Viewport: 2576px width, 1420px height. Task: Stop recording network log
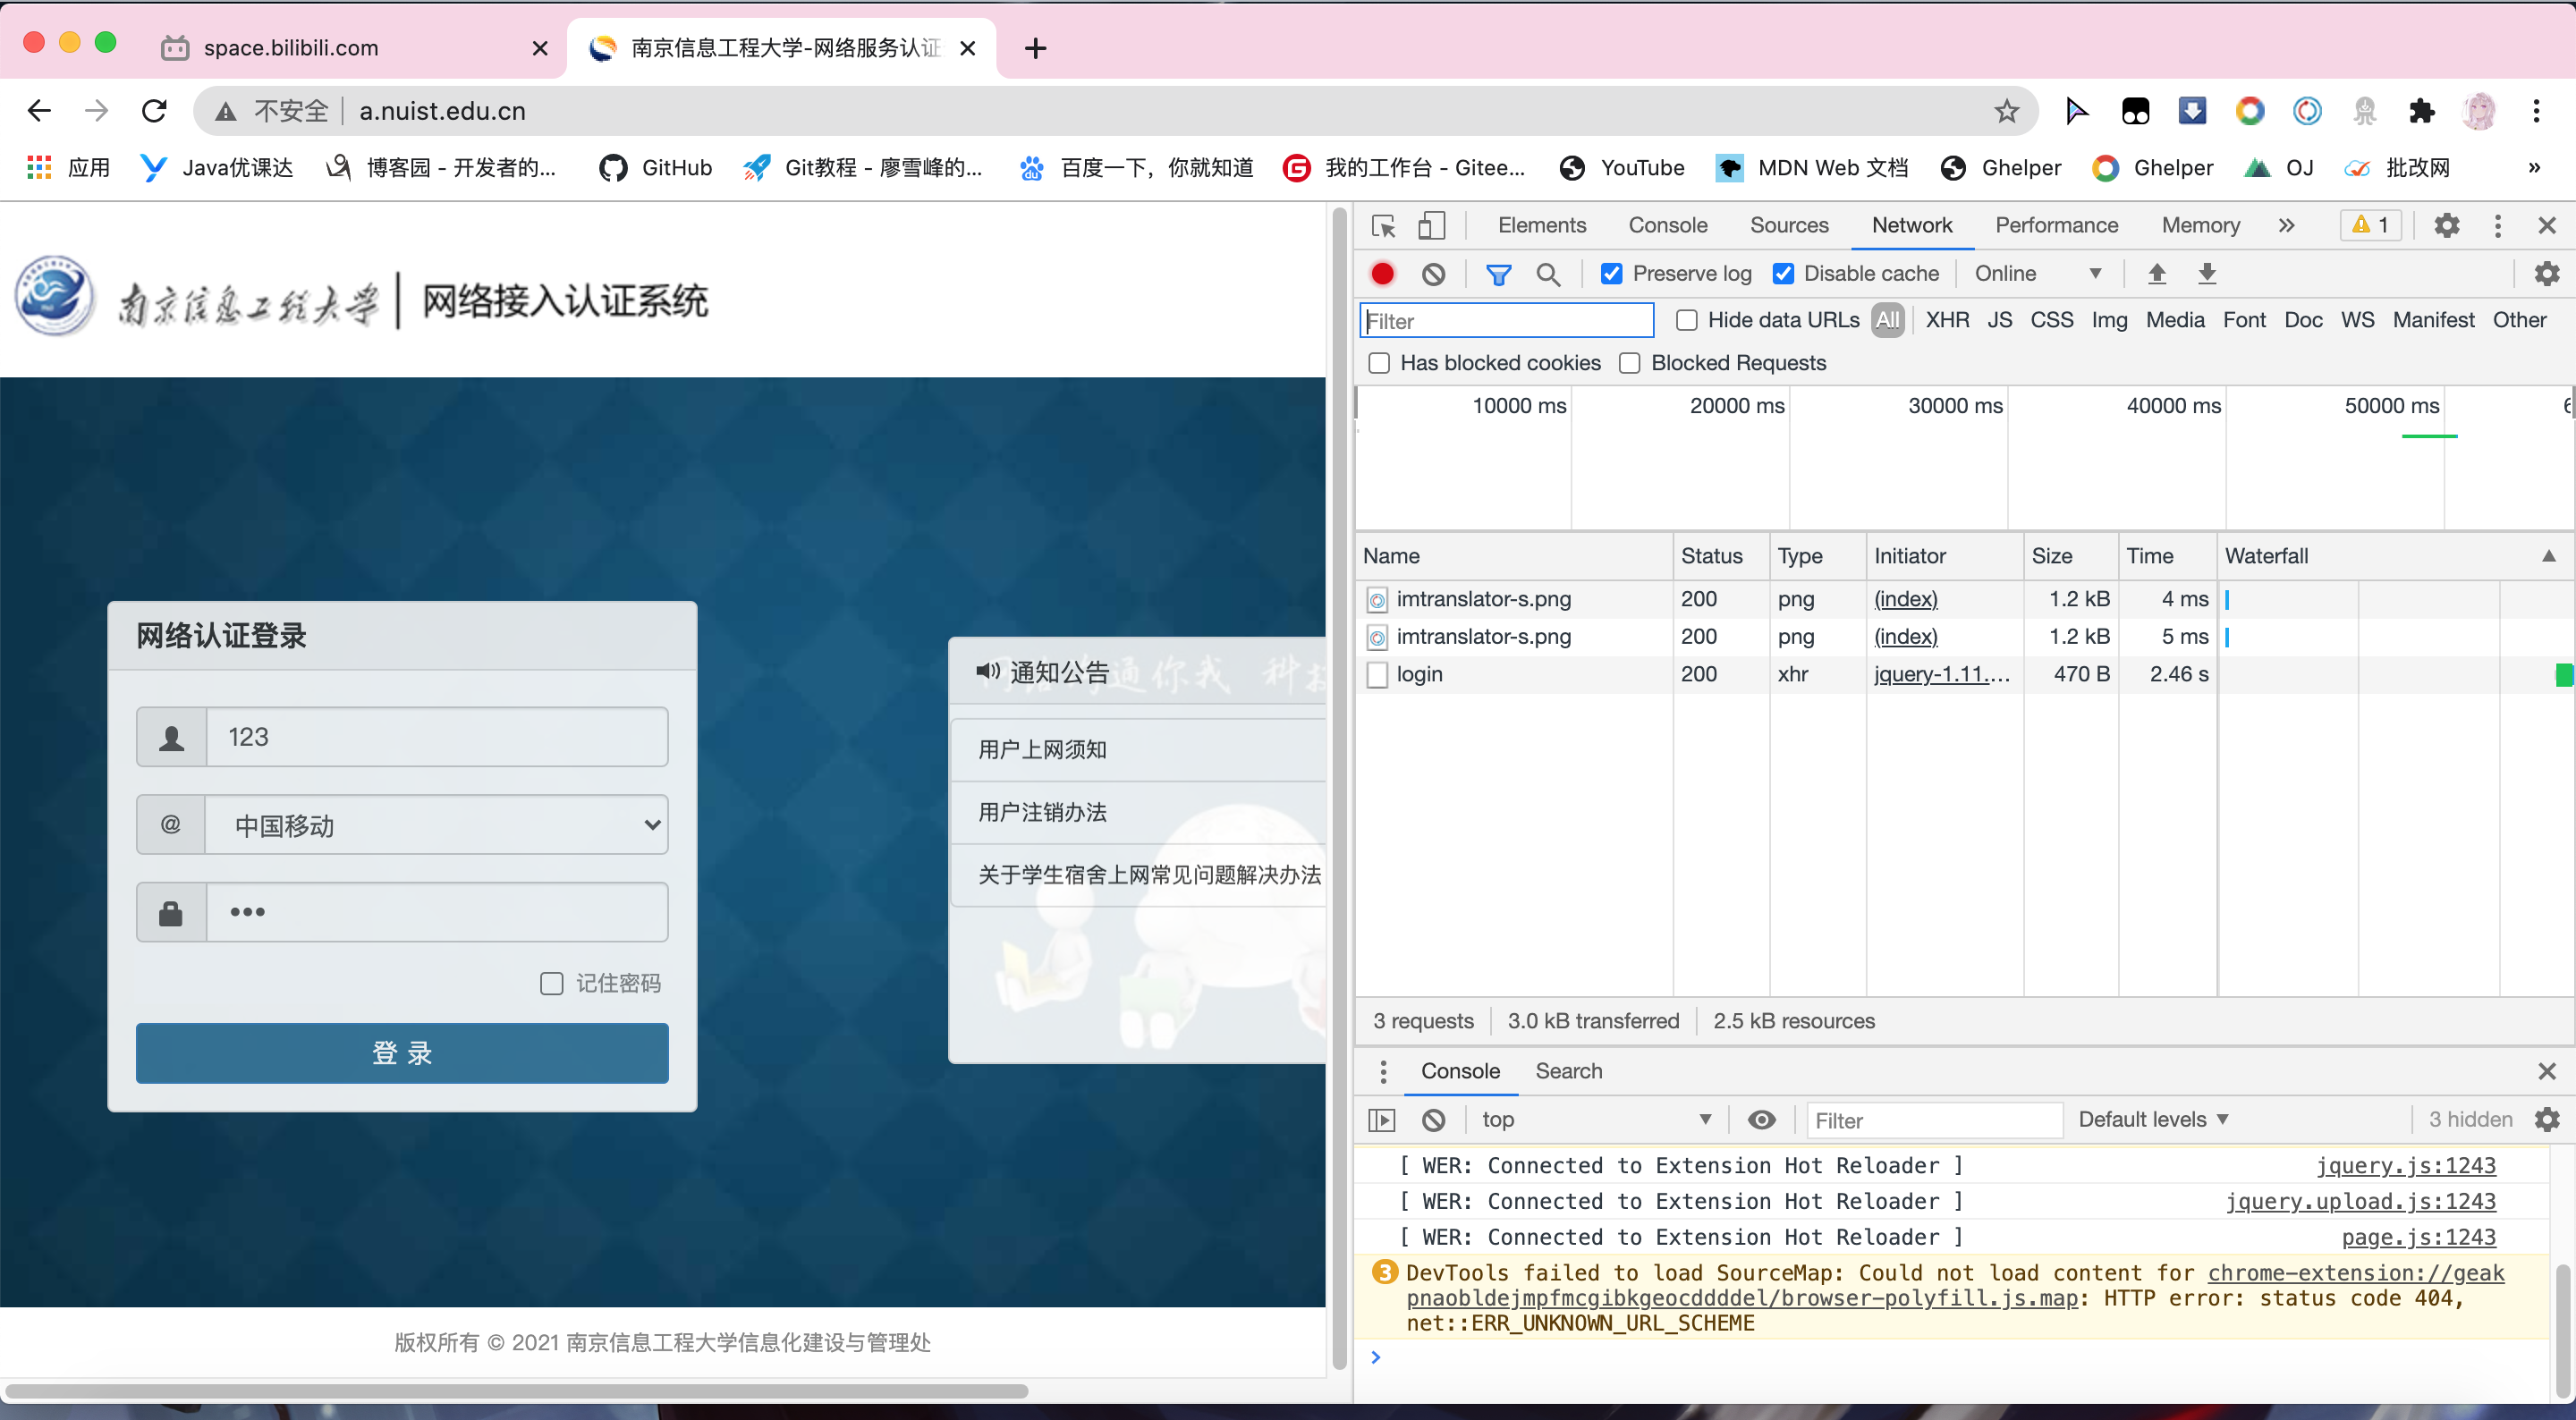point(1382,273)
